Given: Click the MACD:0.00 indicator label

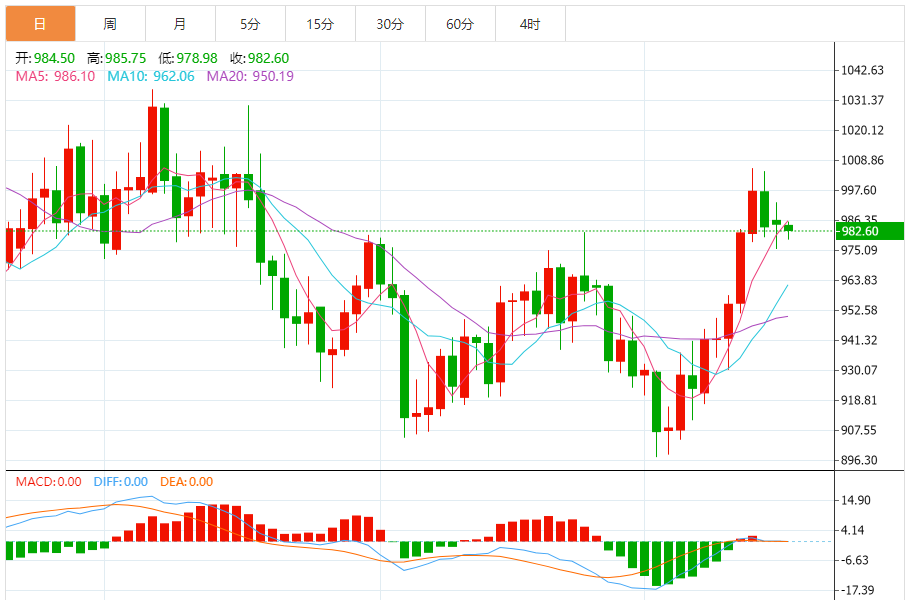Looking at the screenshot, I should point(48,482).
